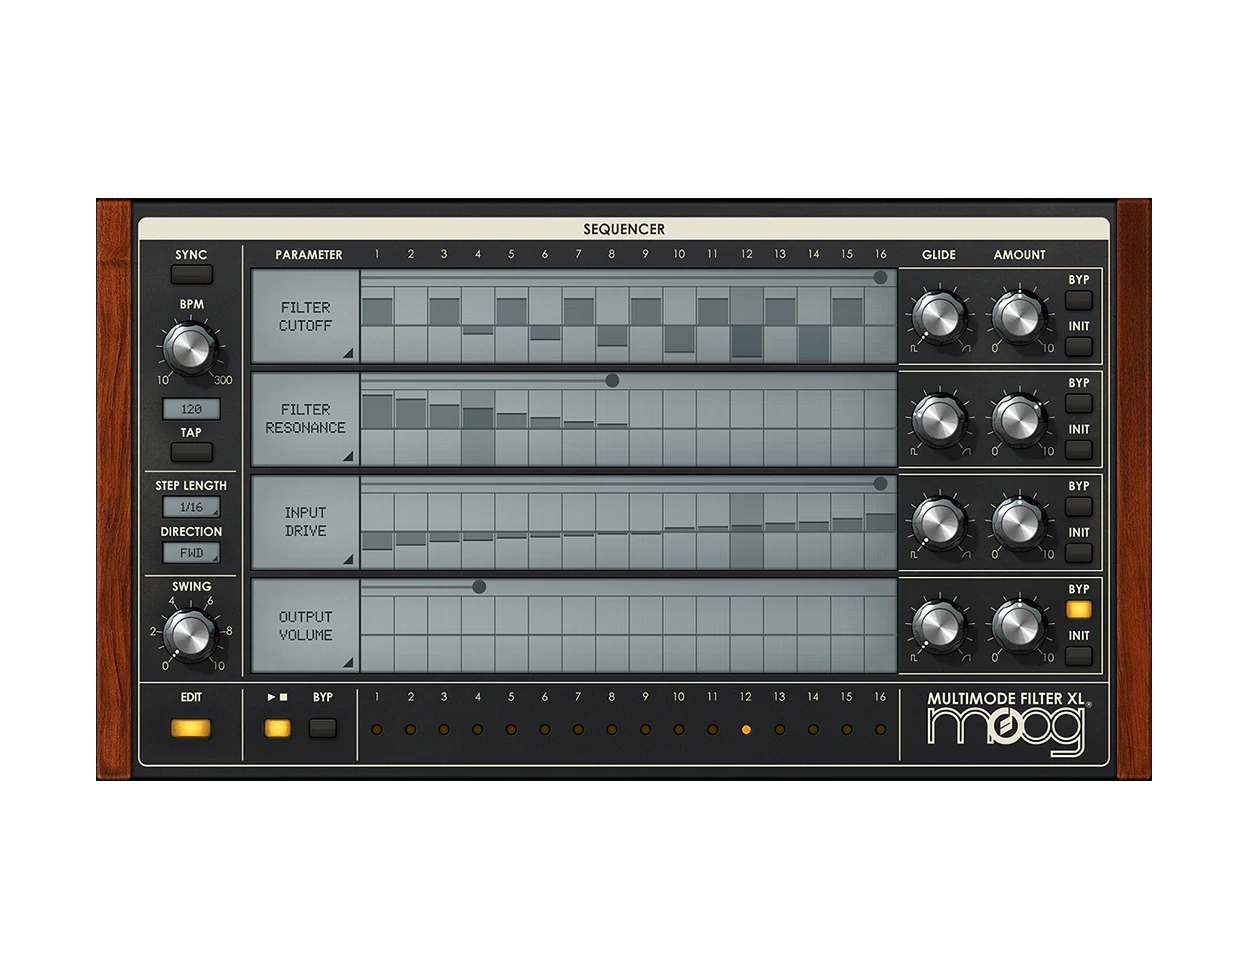Click the lit step 12 indicator LED
Screen dimensions: 1248x980
coord(746,729)
